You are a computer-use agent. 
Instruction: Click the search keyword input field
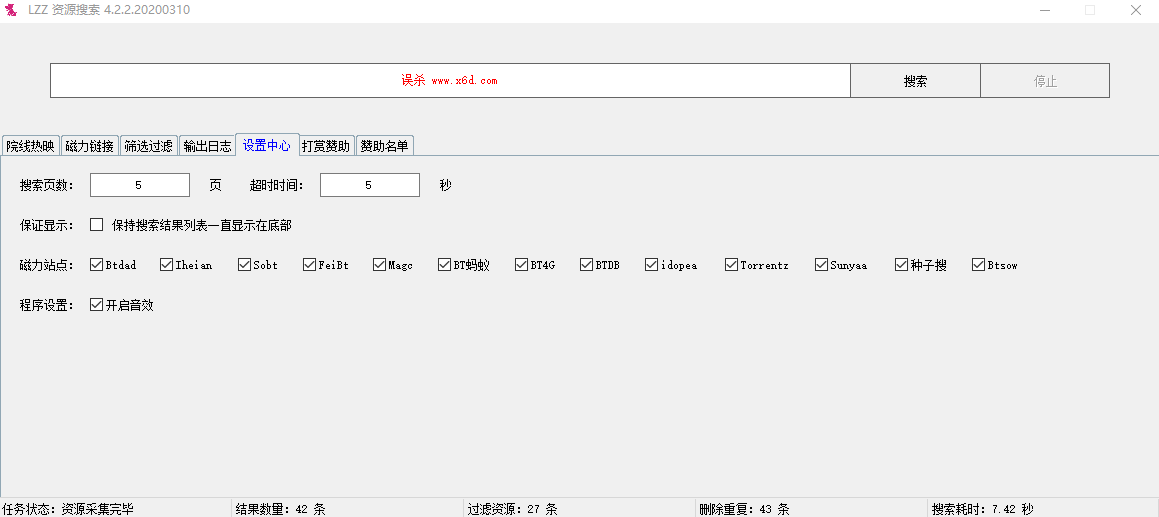(450, 81)
